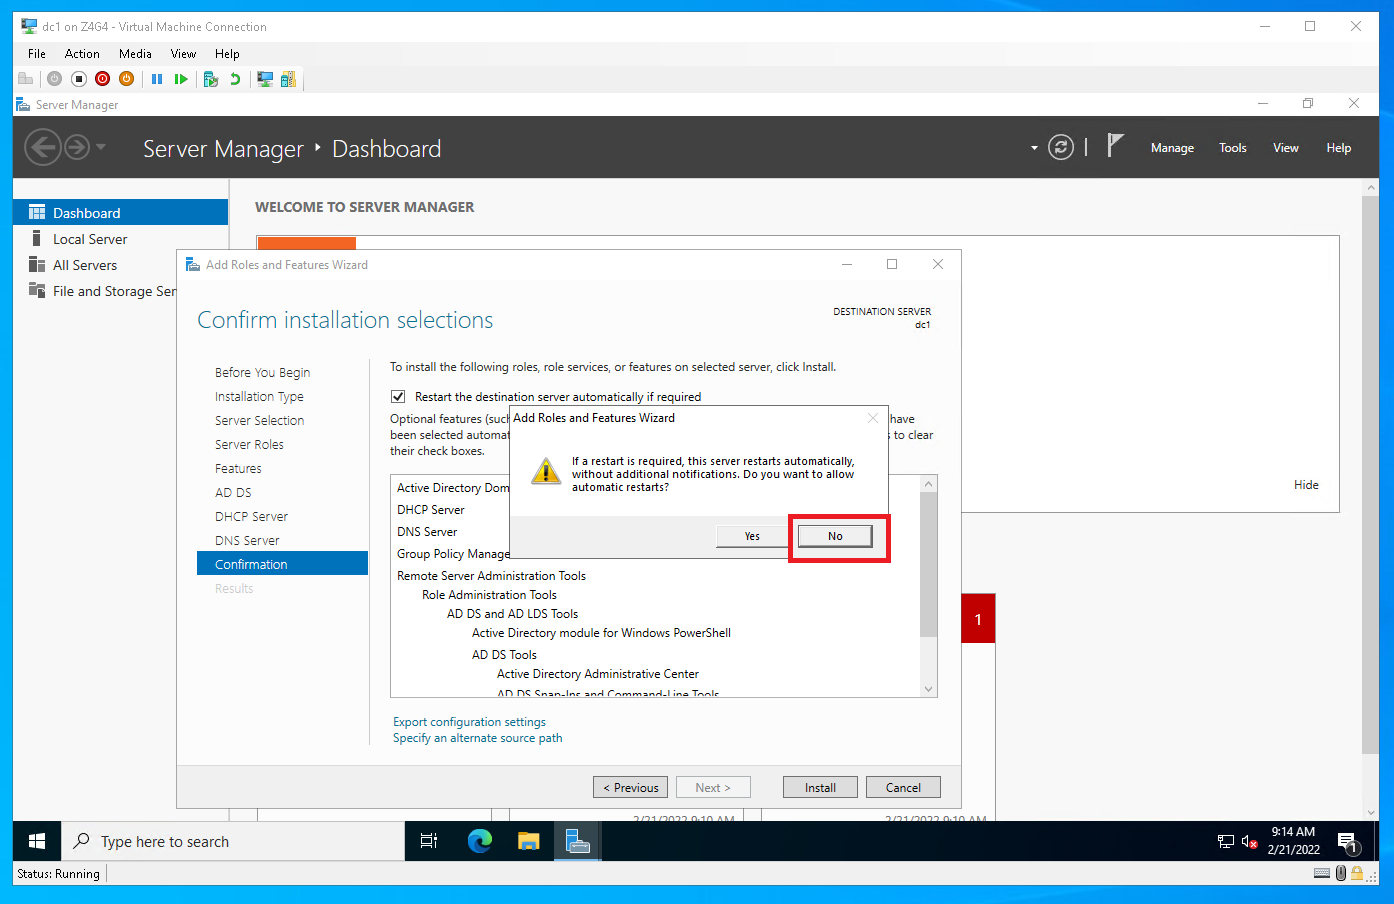Image resolution: width=1394 pixels, height=904 pixels.
Task: Open the navigation history dropdown arrow
Action: (x=101, y=148)
